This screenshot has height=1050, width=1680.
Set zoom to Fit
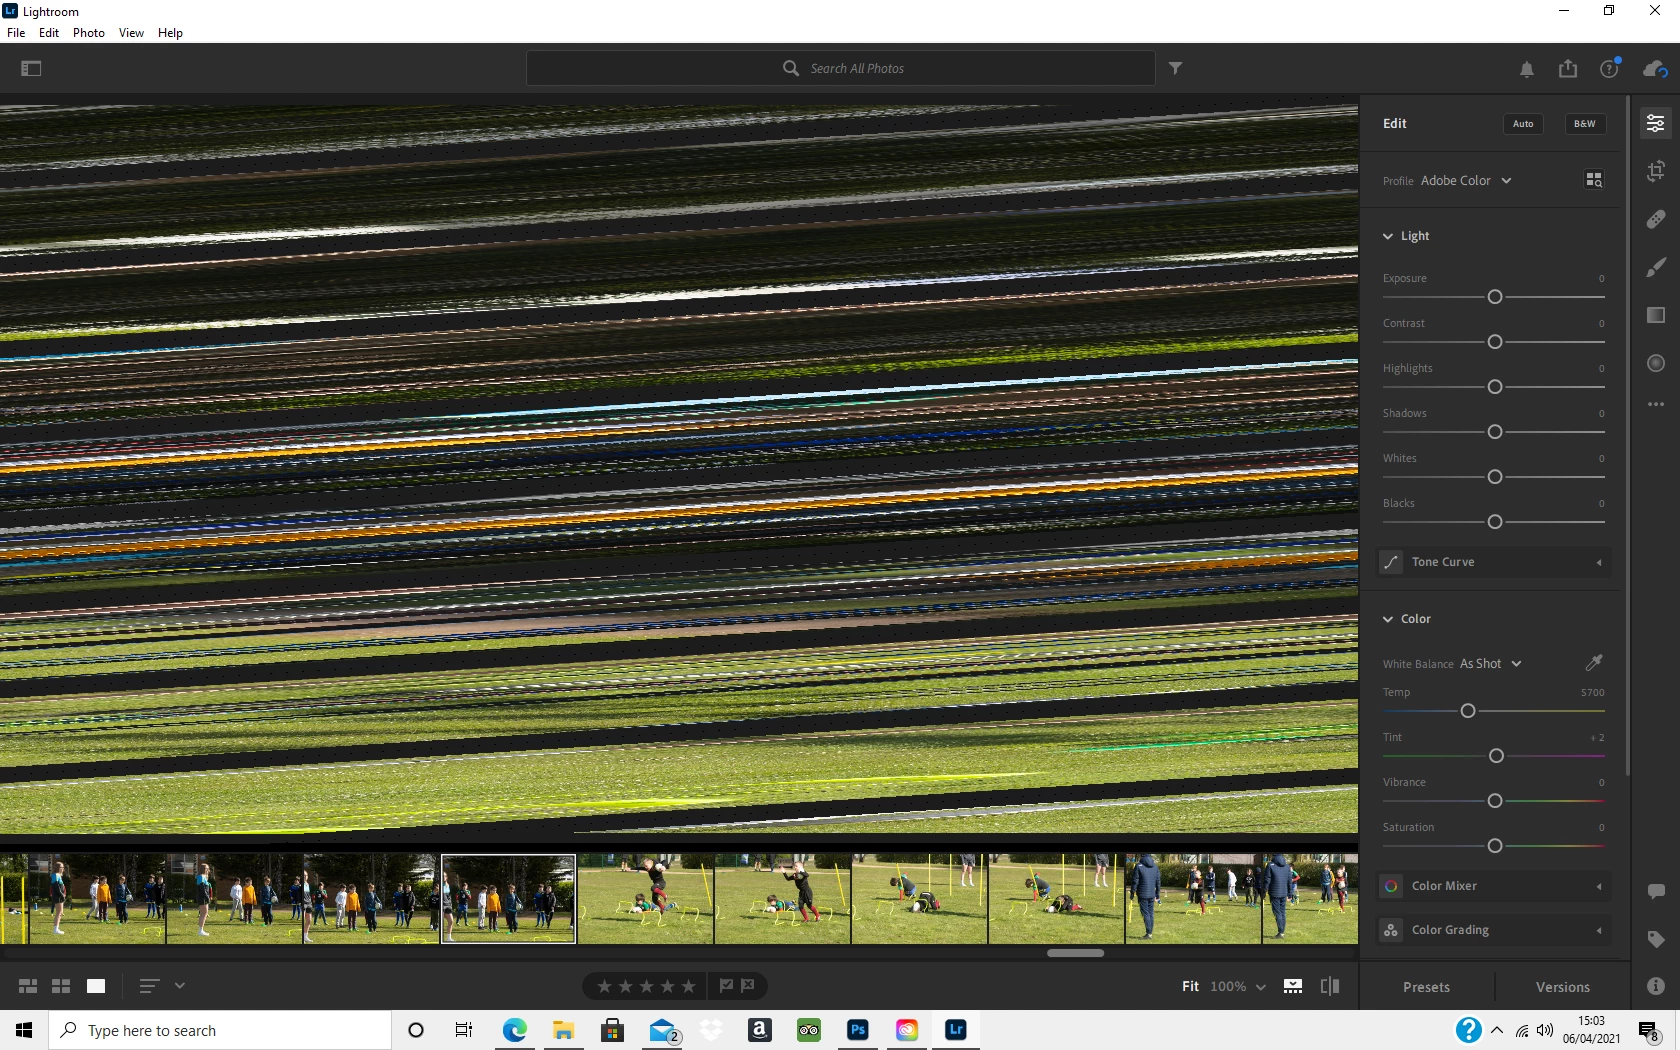pos(1190,986)
